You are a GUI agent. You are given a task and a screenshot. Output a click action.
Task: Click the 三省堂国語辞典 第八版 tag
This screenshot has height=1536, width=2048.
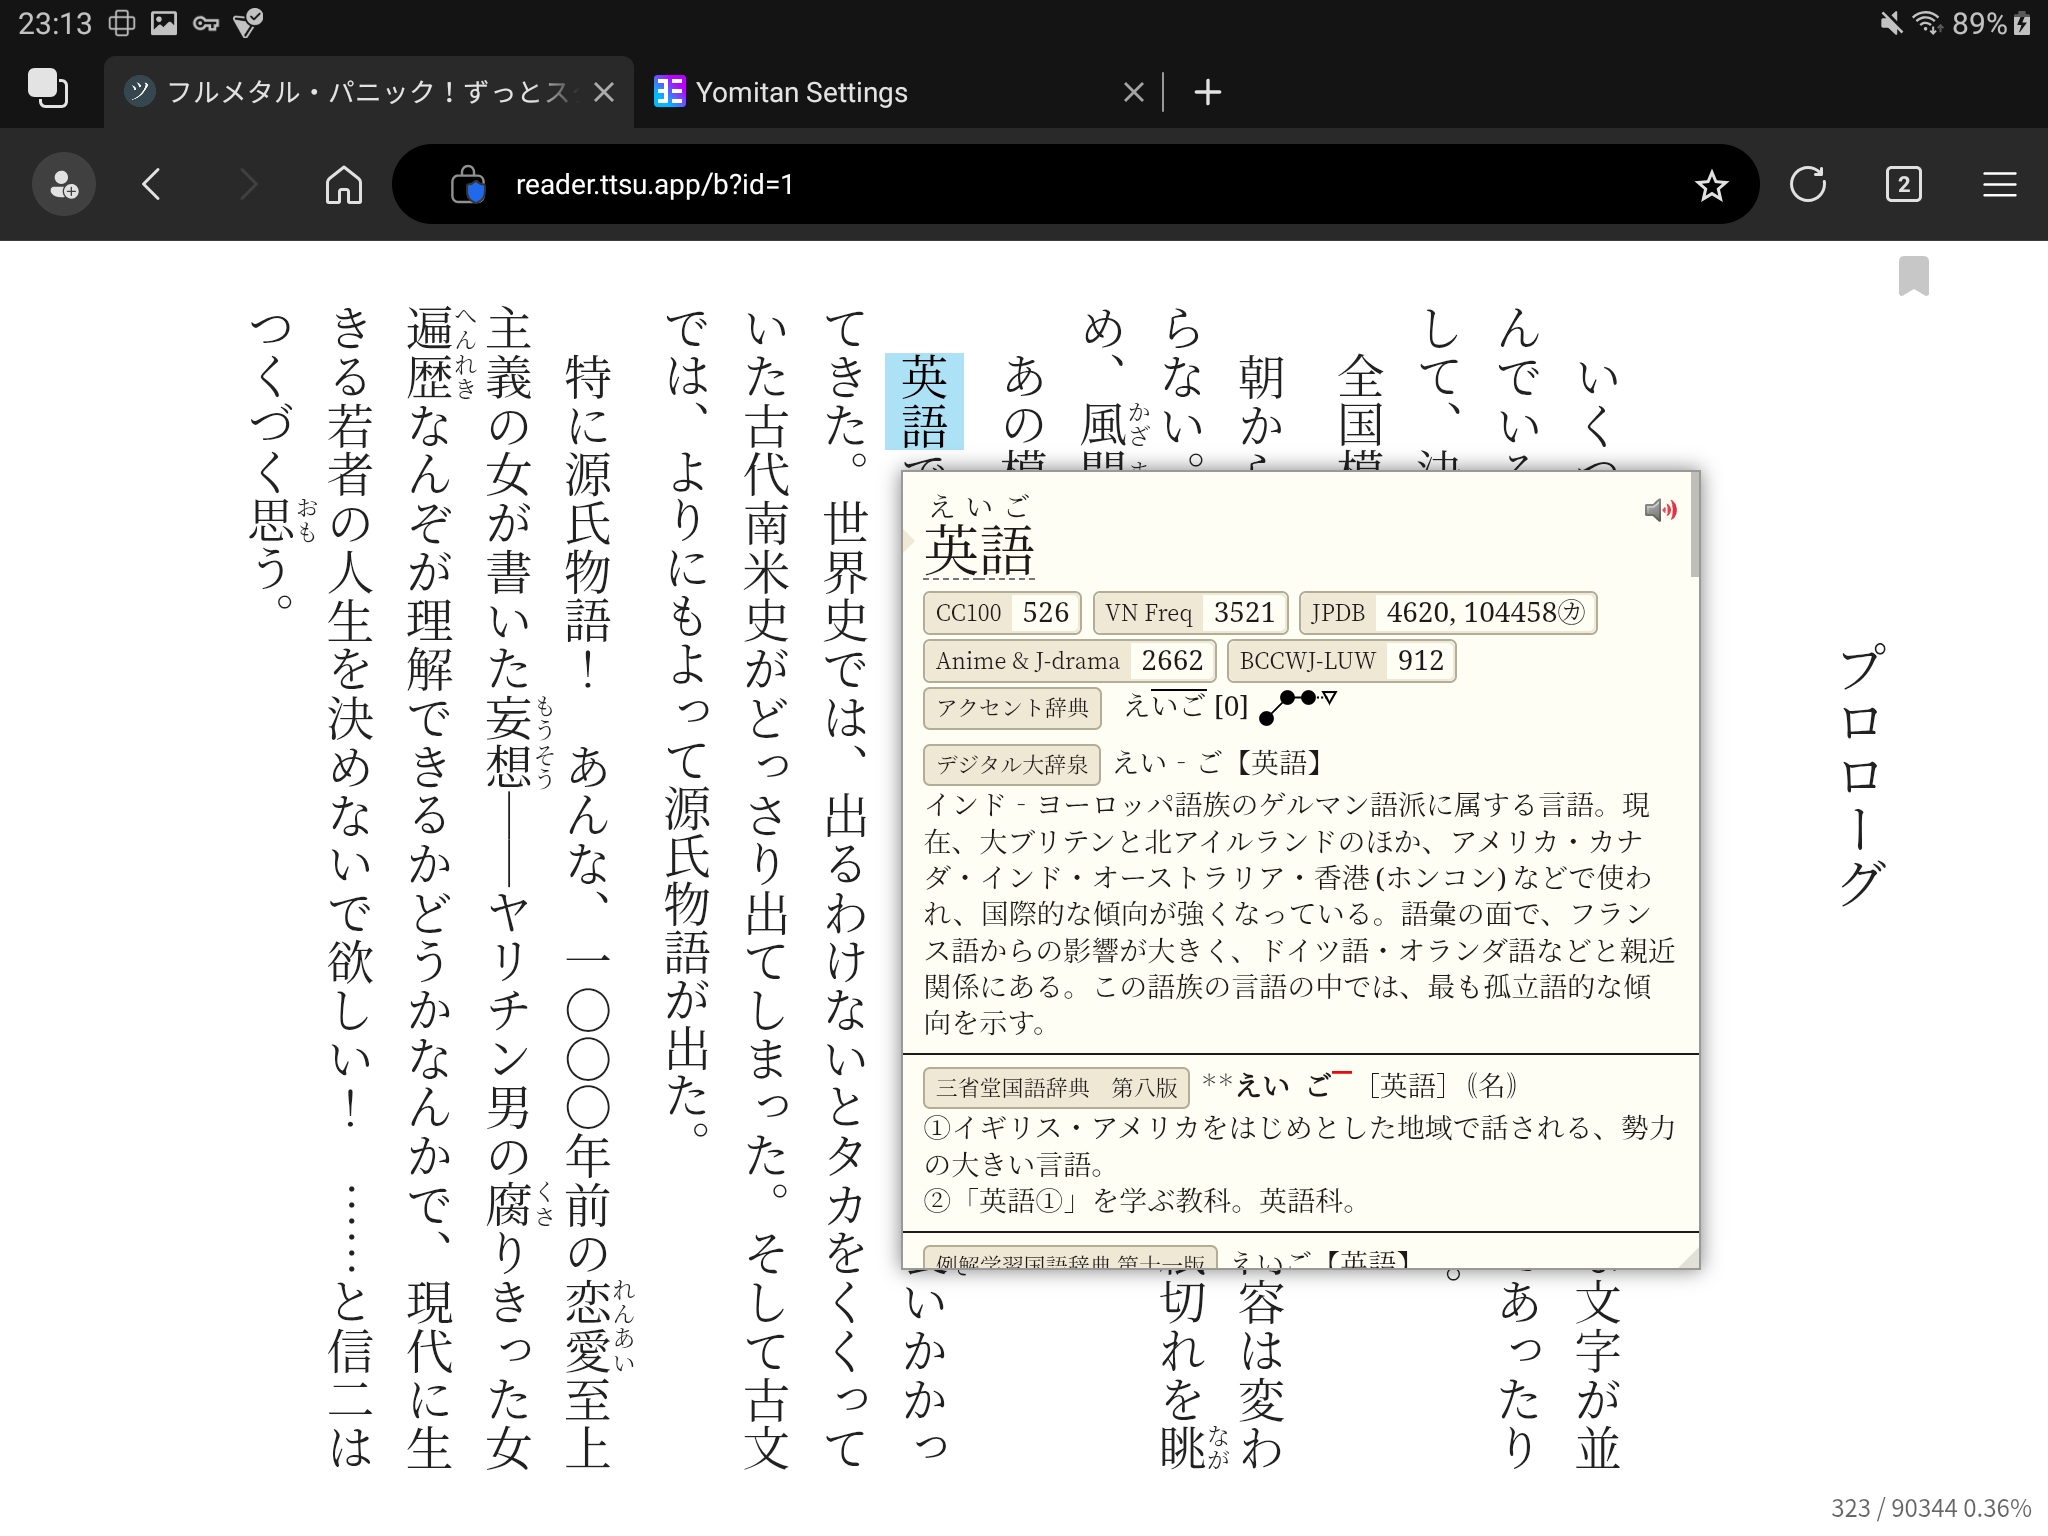[1056, 1087]
